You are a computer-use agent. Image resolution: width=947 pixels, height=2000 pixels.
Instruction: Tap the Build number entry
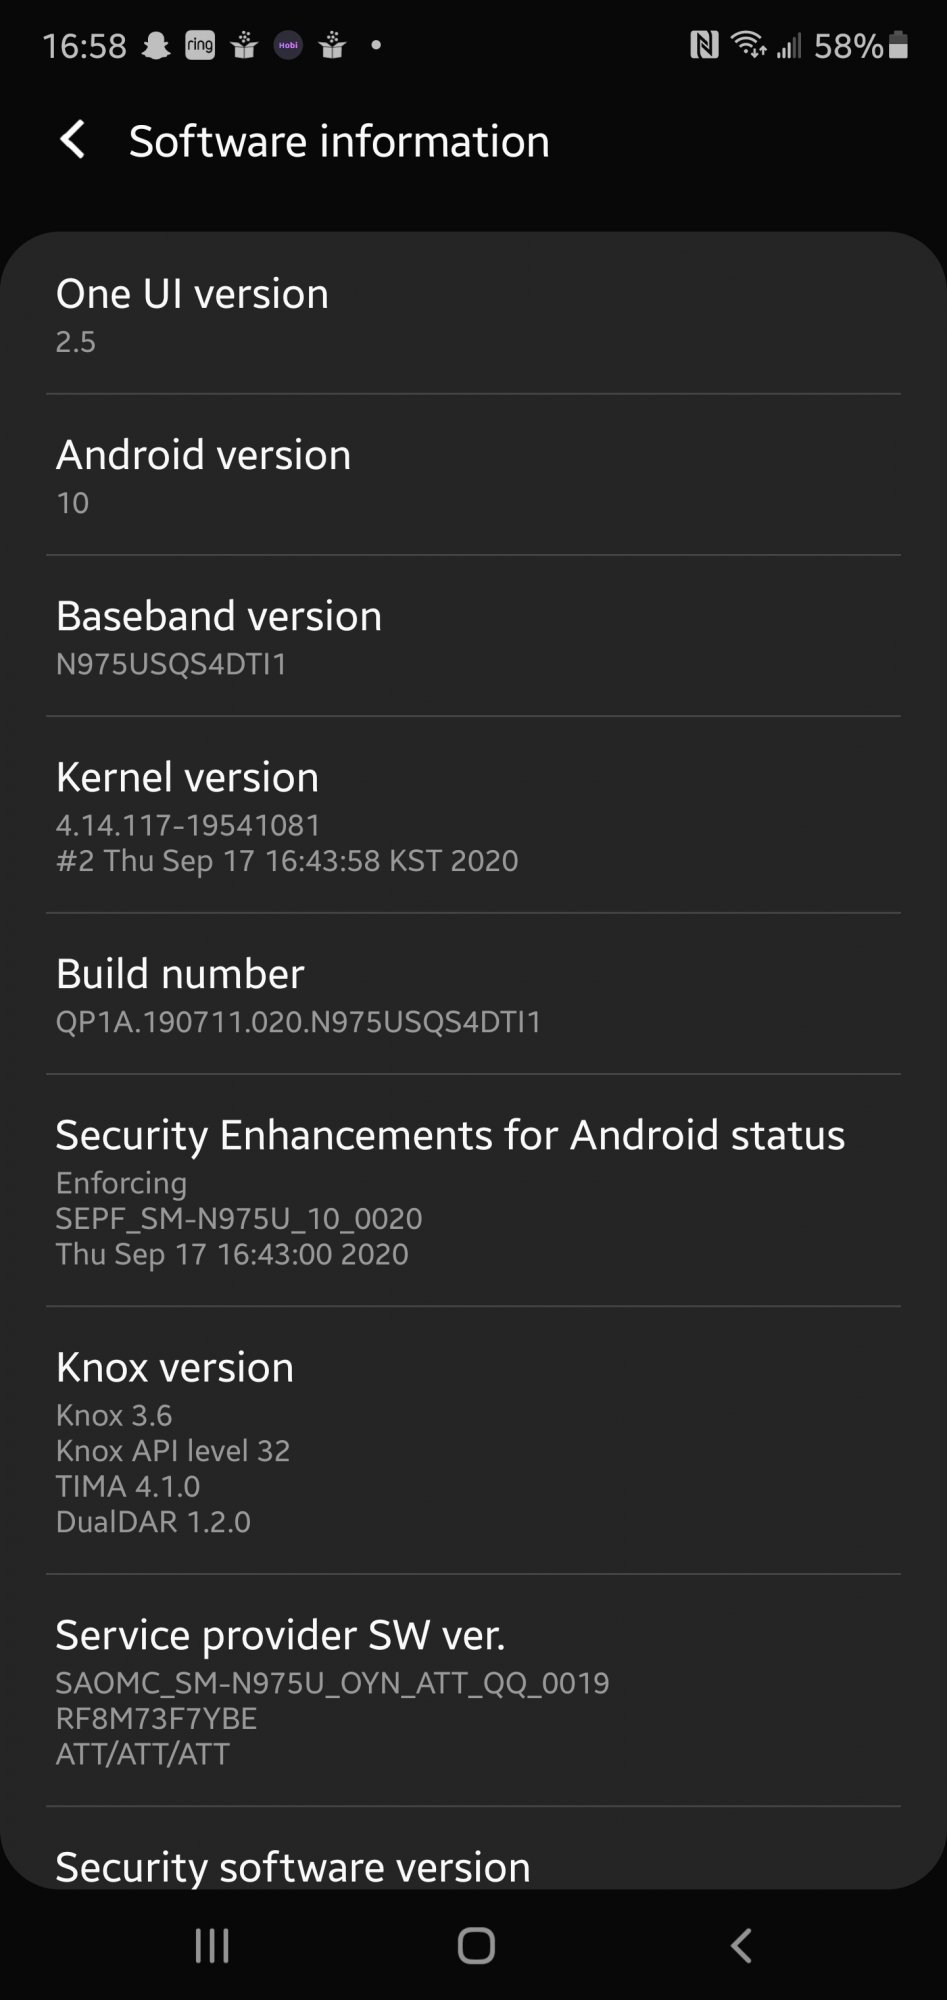tap(473, 994)
